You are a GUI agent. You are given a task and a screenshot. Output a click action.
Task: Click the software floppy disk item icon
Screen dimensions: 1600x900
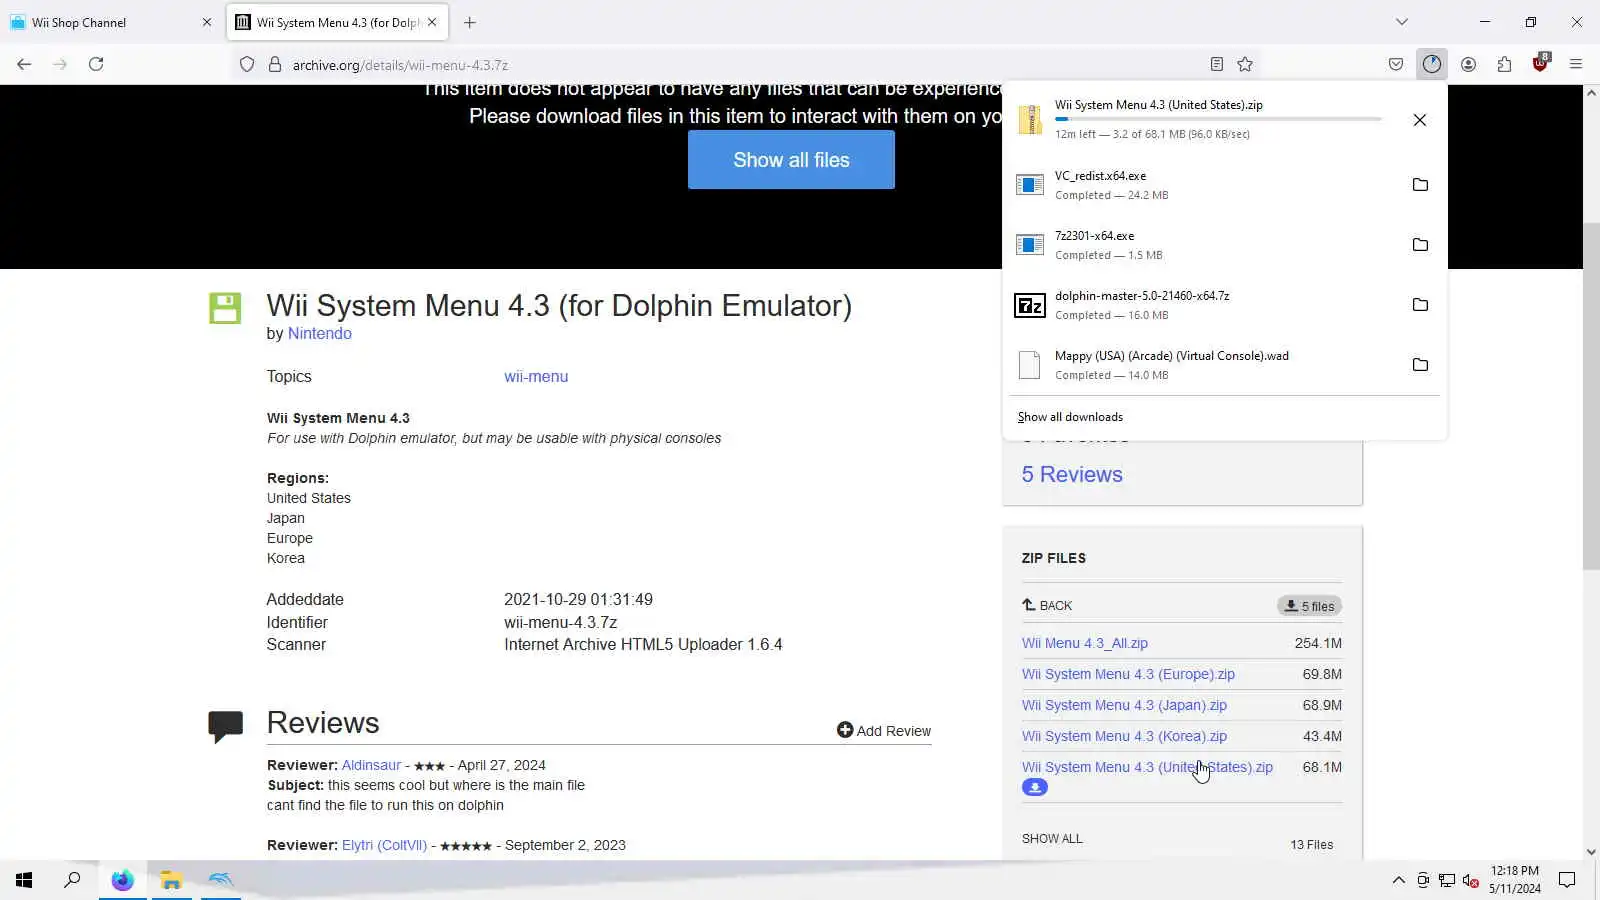tap(225, 308)
